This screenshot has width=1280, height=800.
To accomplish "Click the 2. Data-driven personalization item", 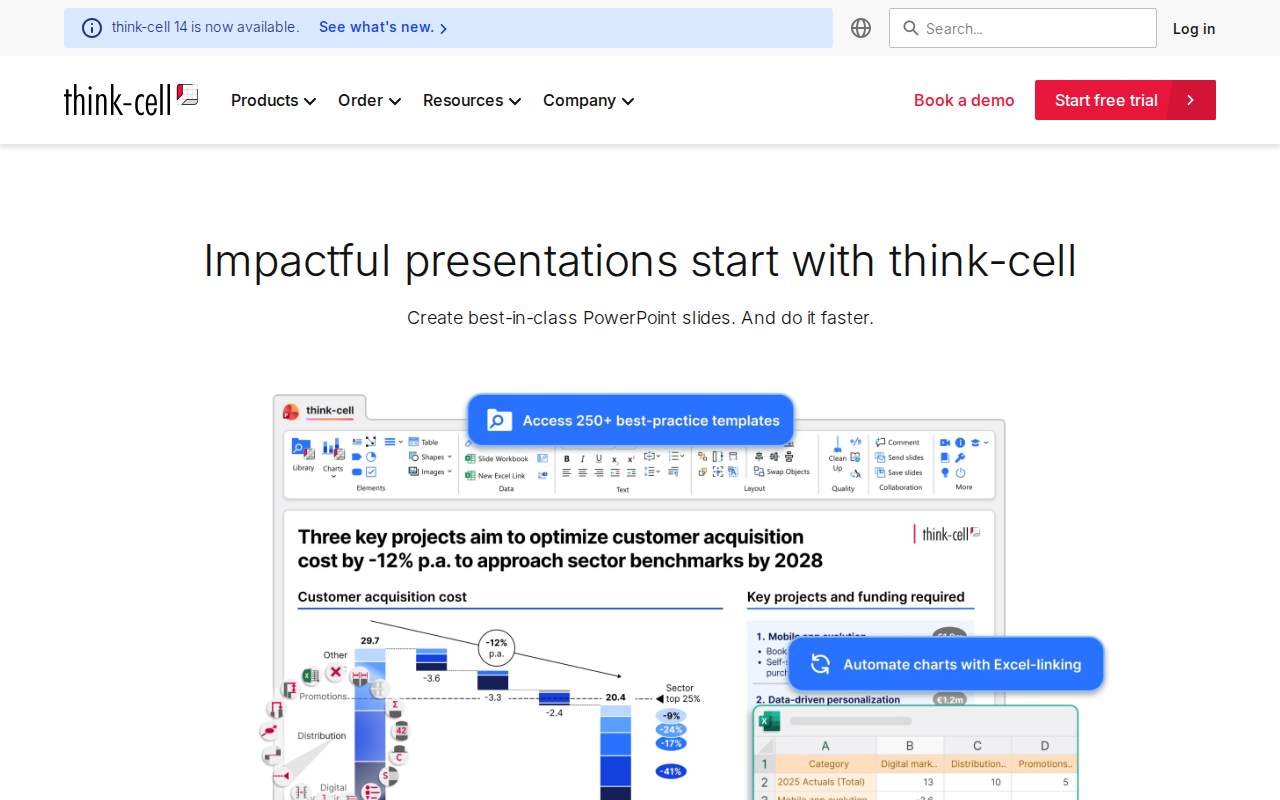I will click(828, 700).
